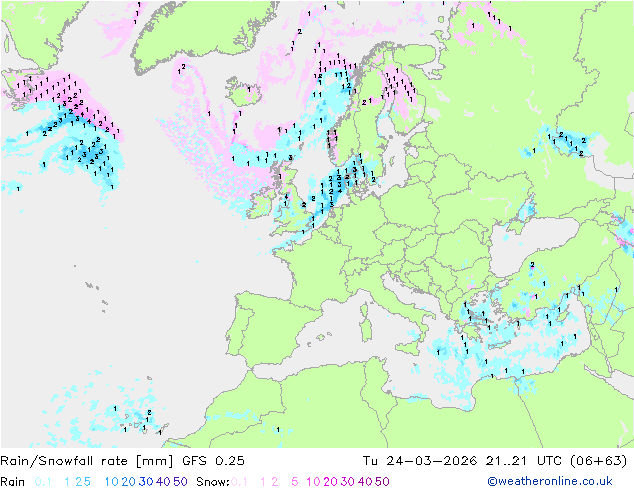Click the rain legend value 30
Image resolution: width=634 pixels, height=490 pixels.
tap(146, 482)
